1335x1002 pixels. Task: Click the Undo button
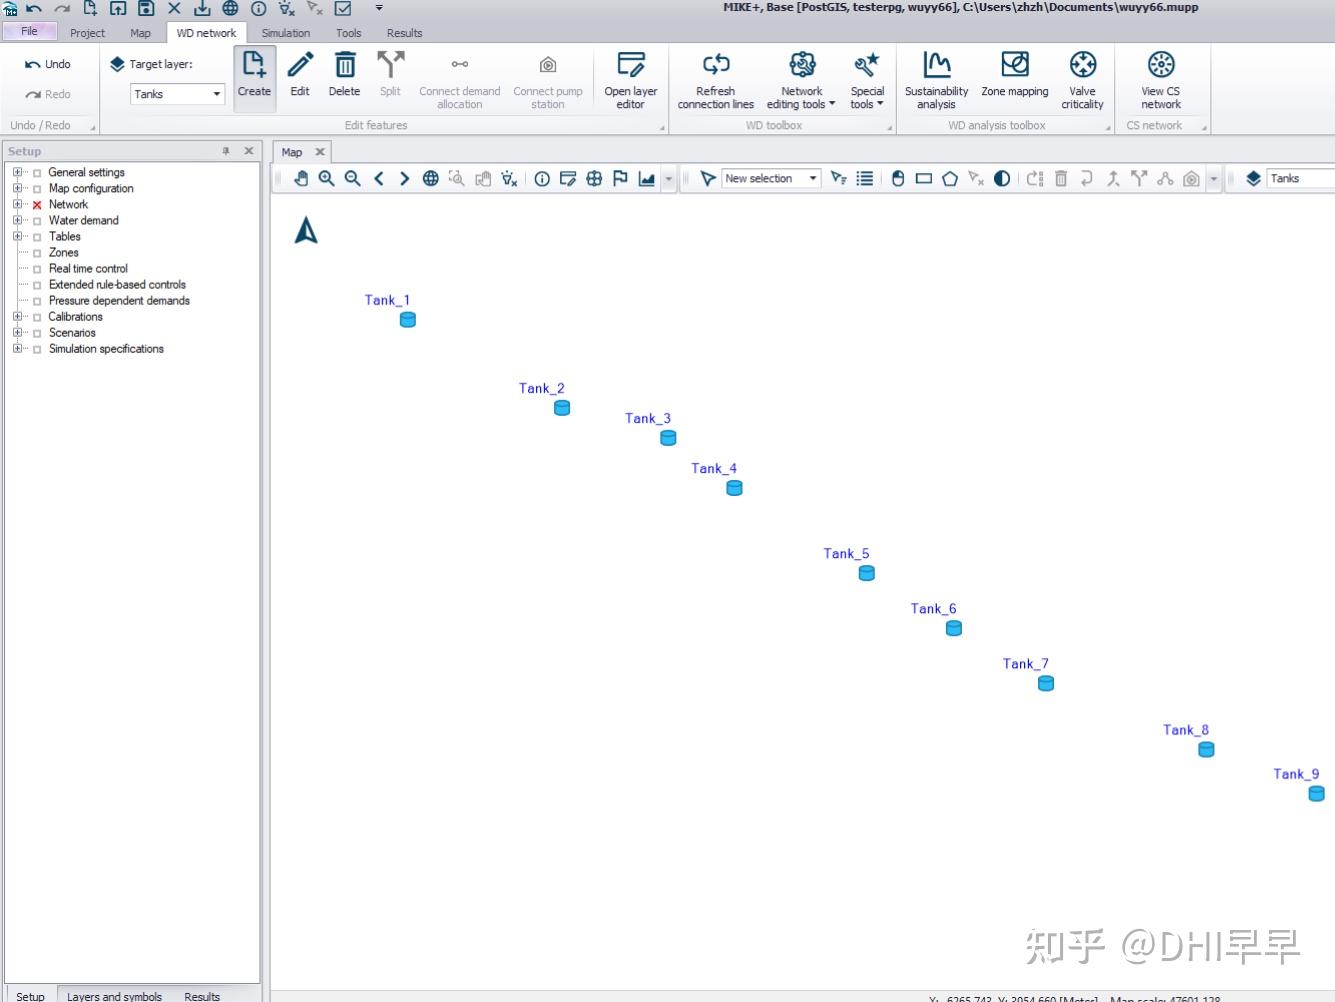point(48,64)
